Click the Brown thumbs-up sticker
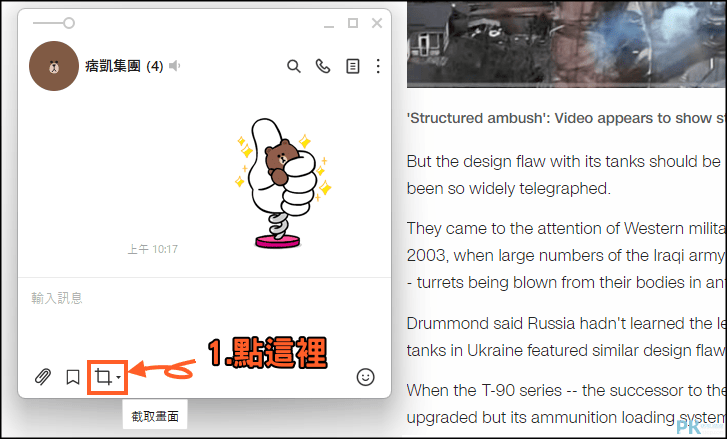 point(283,184)
